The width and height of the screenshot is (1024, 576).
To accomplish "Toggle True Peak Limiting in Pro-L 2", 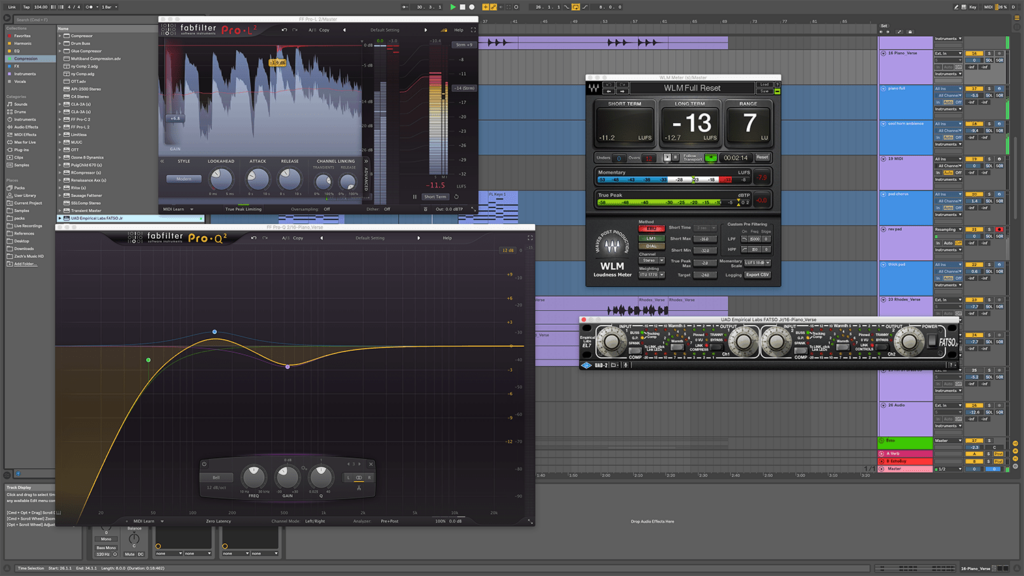I will point(243,209).
